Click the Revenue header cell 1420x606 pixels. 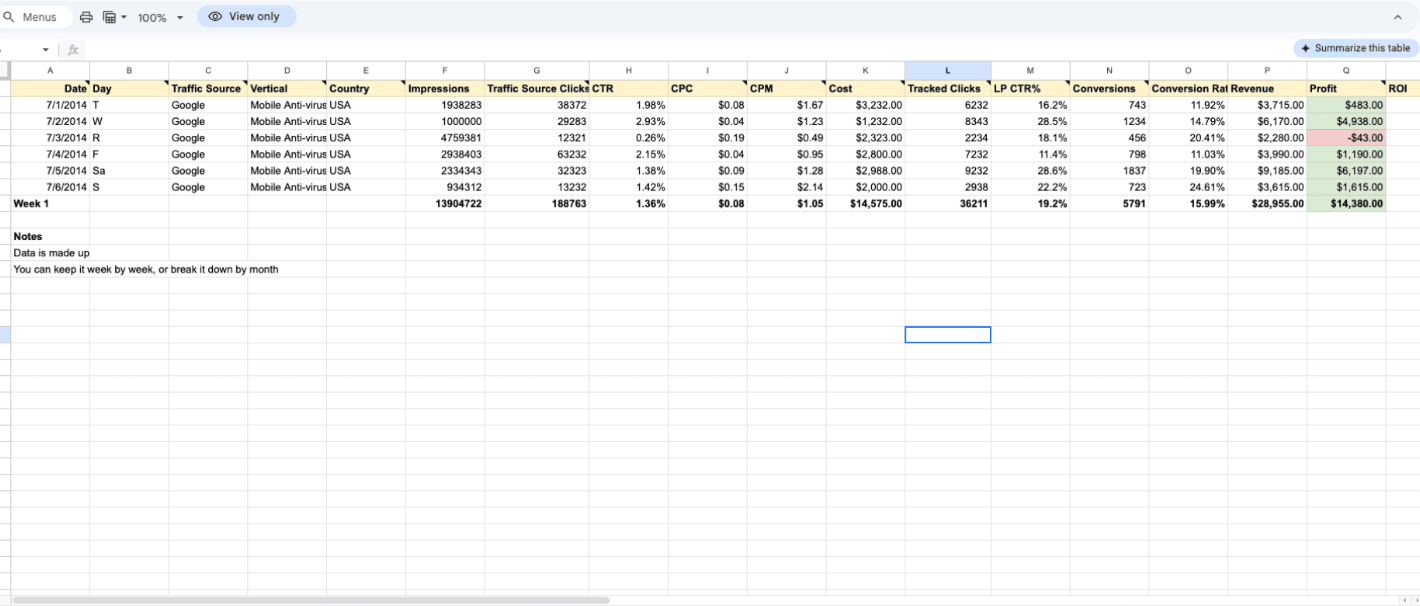coord(1267,88)
